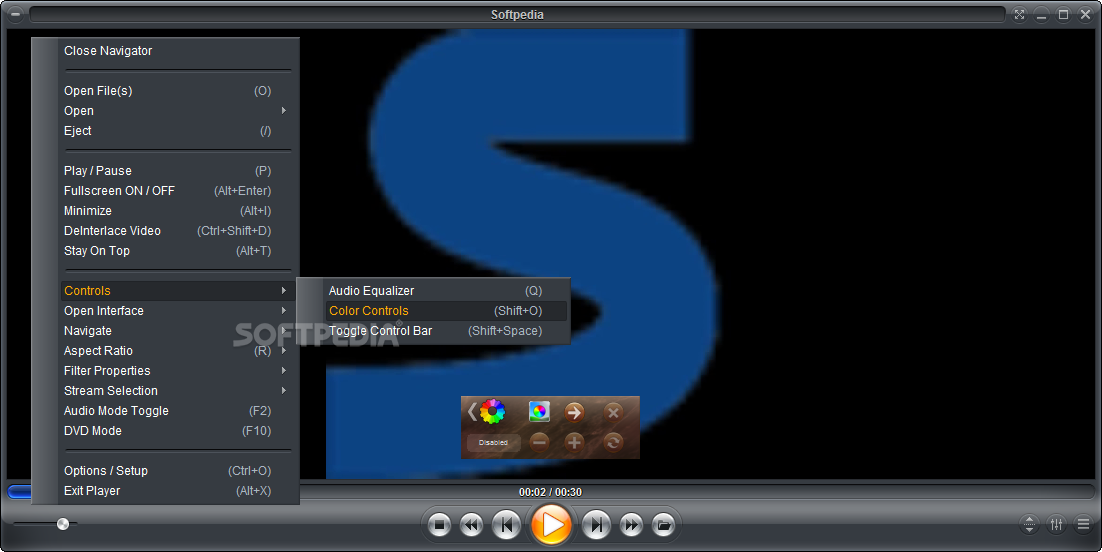1102x552 pixels.
Task: Reset colors with the circular arrows button
Action: [613, 442]
